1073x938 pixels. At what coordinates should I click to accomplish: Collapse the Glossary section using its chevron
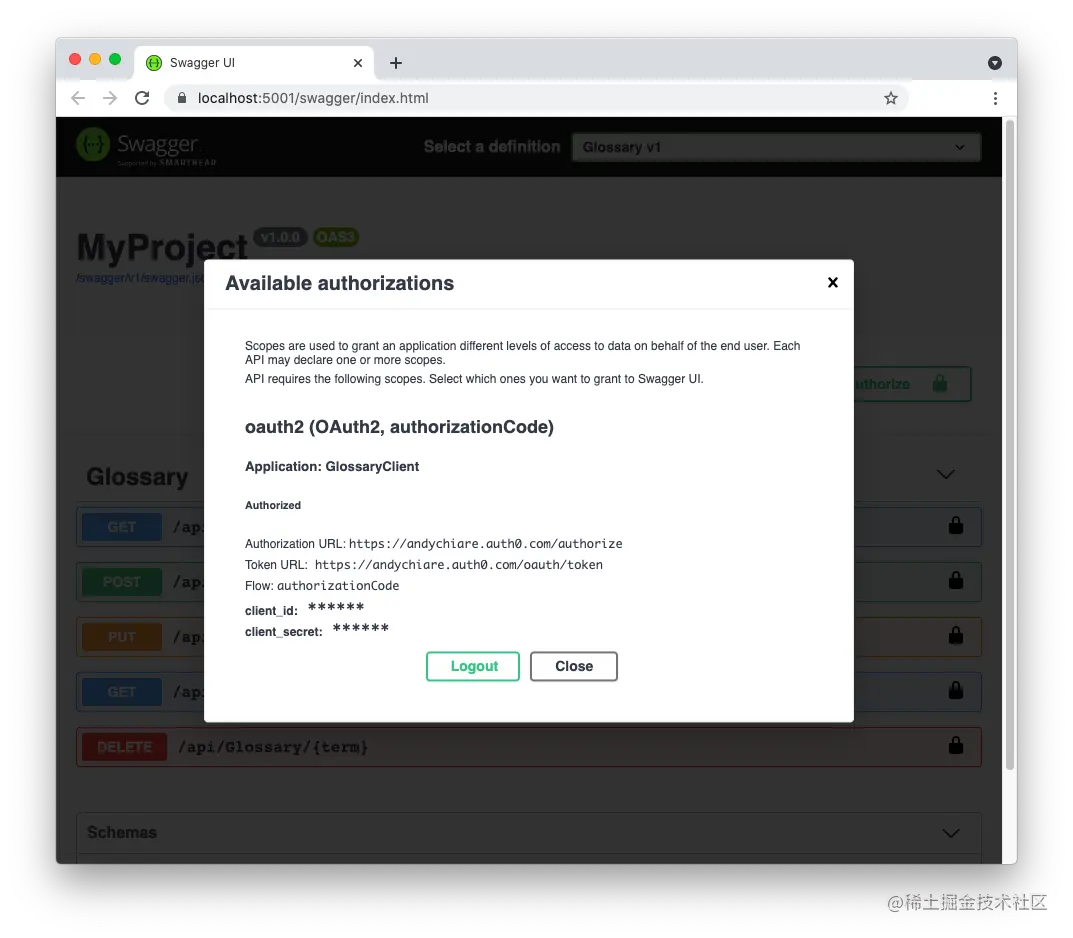click(945, 475)
